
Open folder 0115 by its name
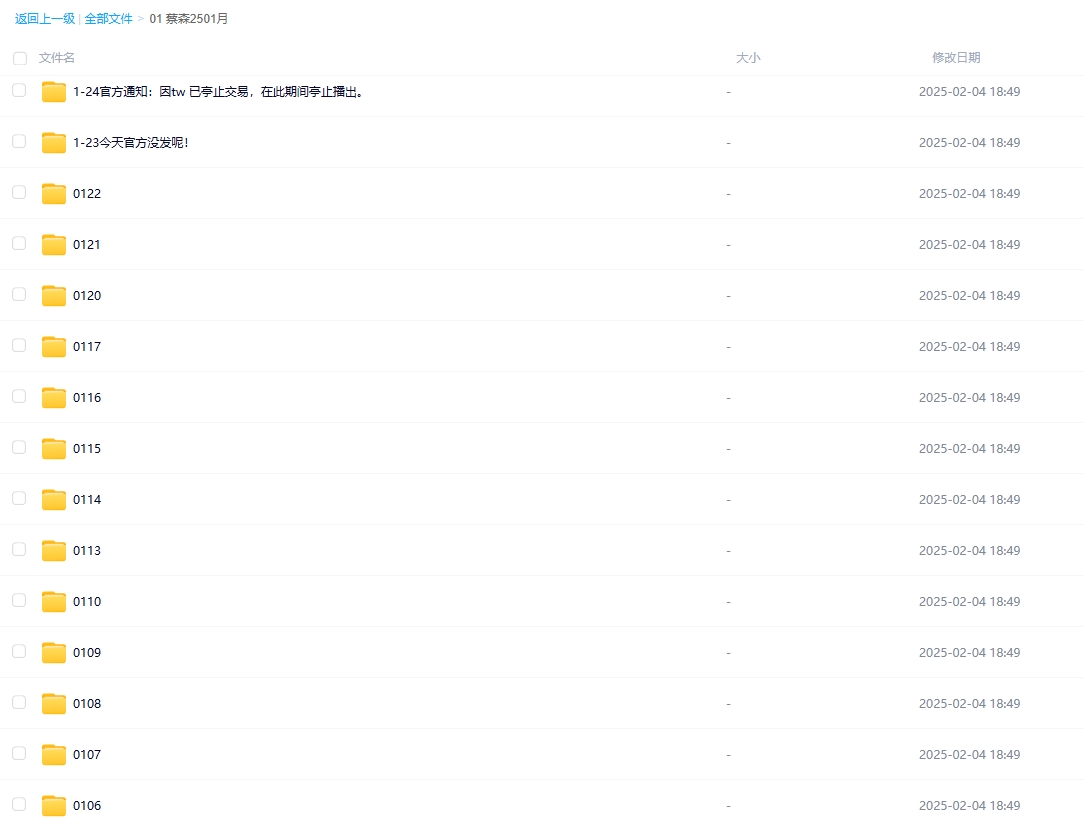pyautogui.click(x=86, y=448)
